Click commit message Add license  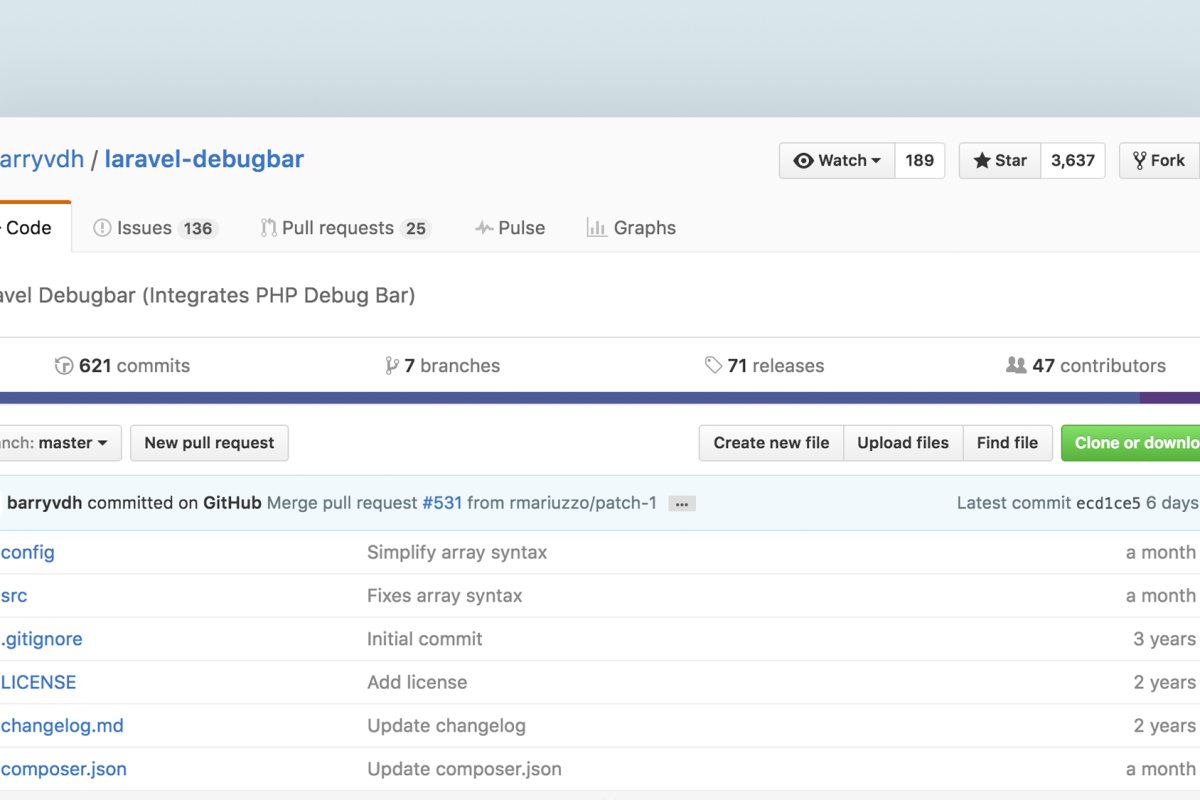417,683
